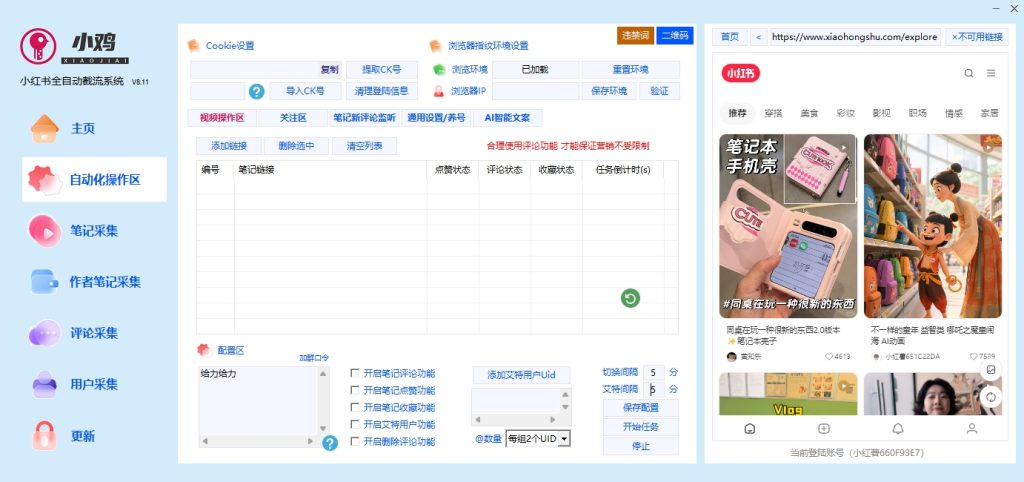
Task: Click the 保存环境 button
Action: point(609,91)
